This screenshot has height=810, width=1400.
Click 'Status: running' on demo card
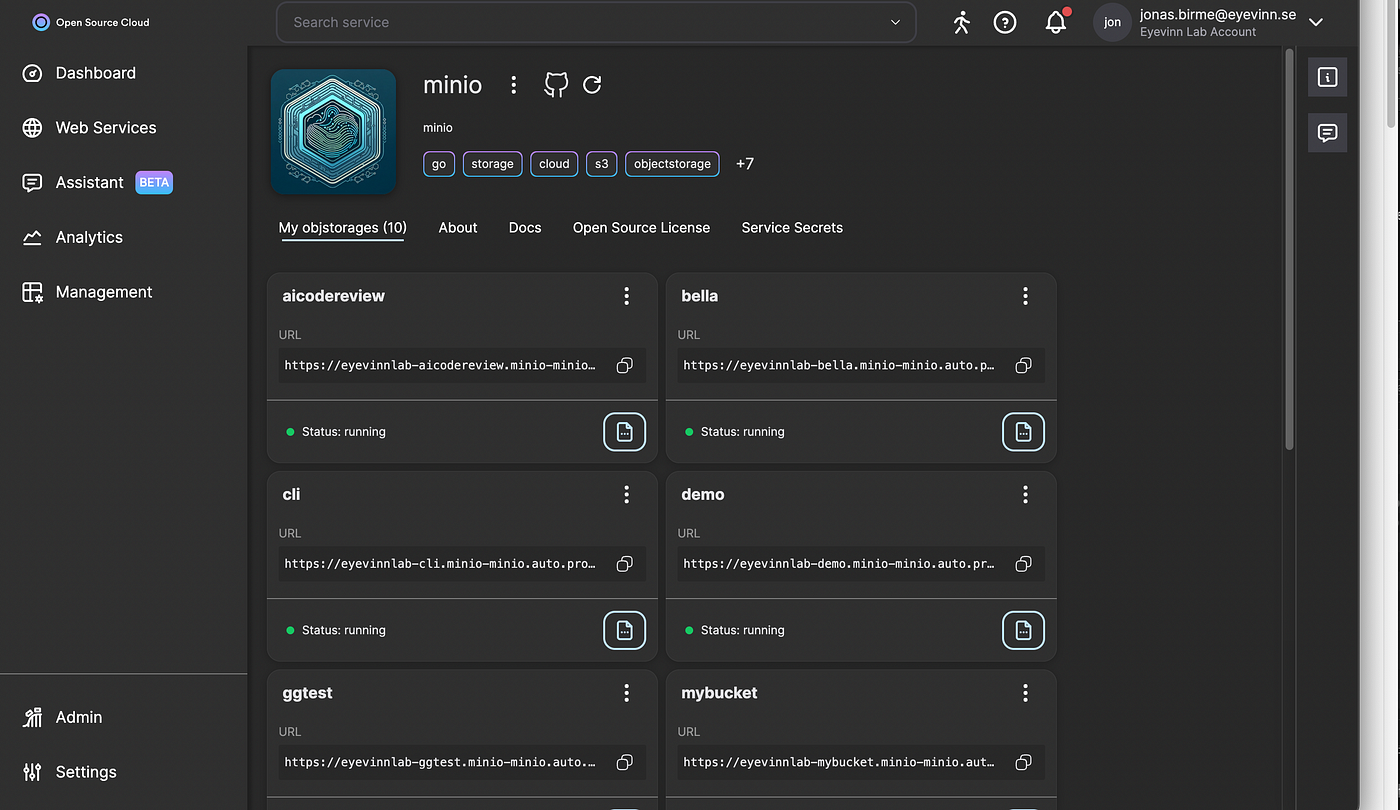click(x=742, y=630)
